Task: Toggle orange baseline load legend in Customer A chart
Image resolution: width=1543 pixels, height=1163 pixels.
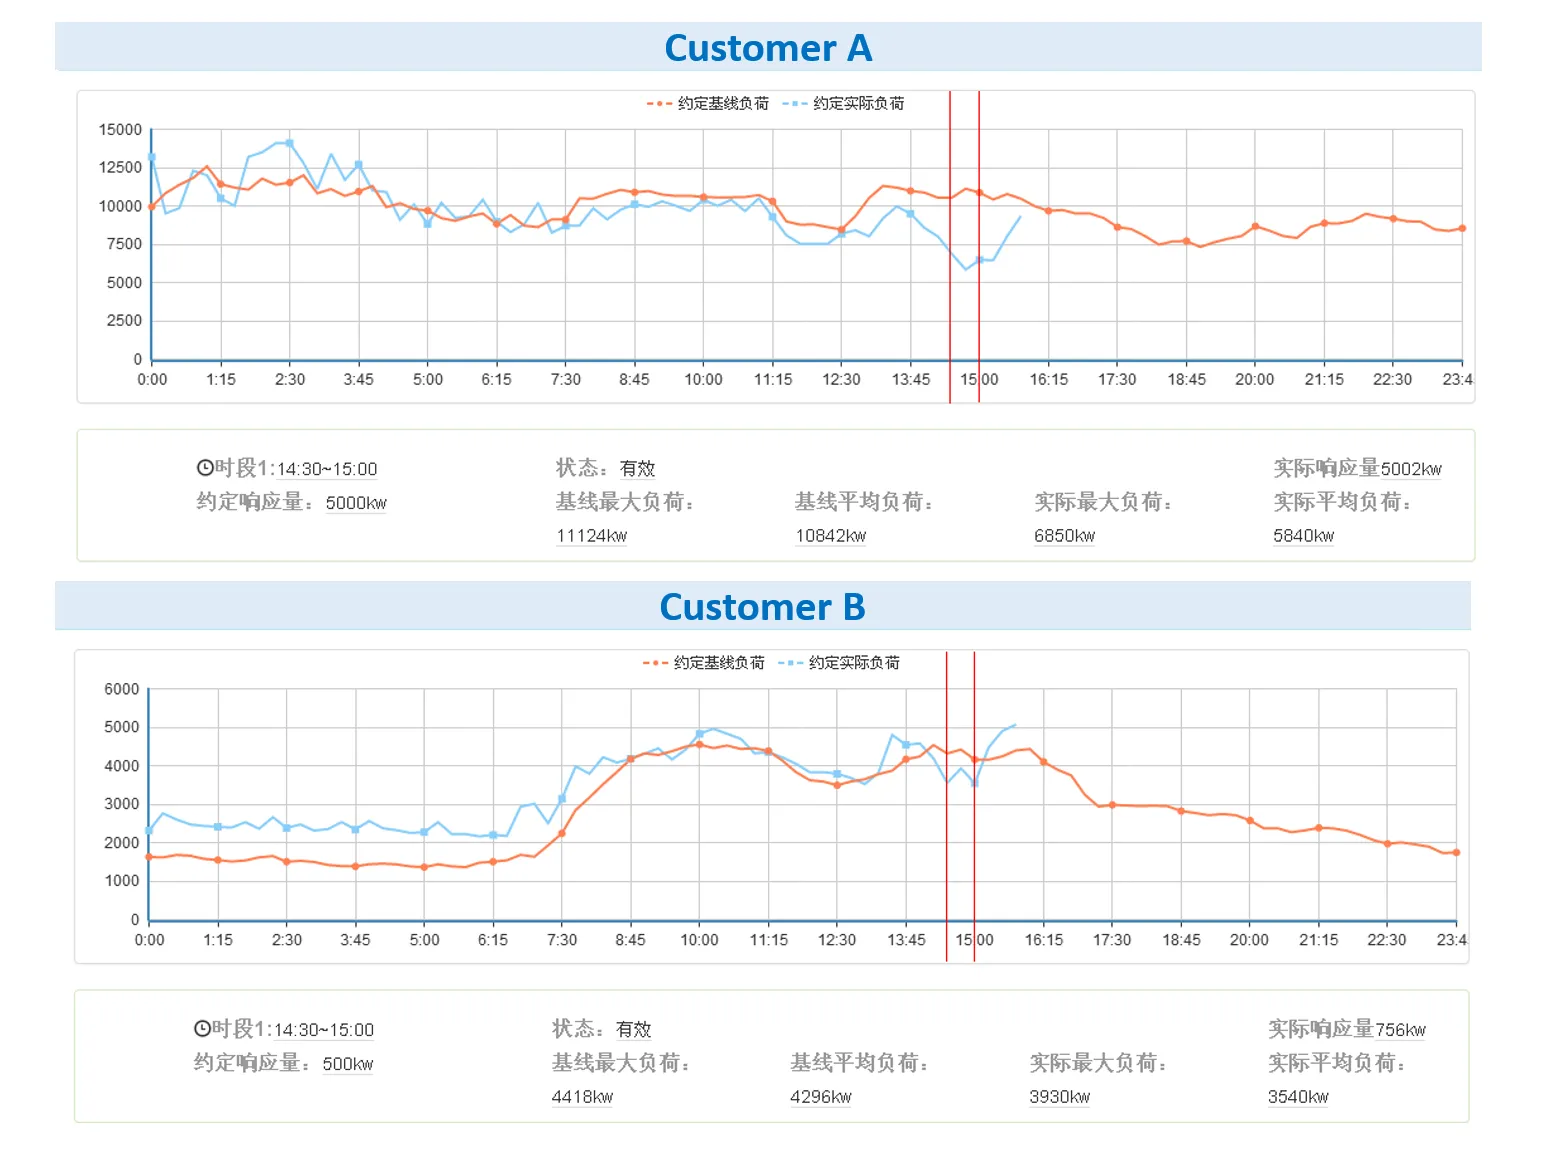Action: point(708,103)
